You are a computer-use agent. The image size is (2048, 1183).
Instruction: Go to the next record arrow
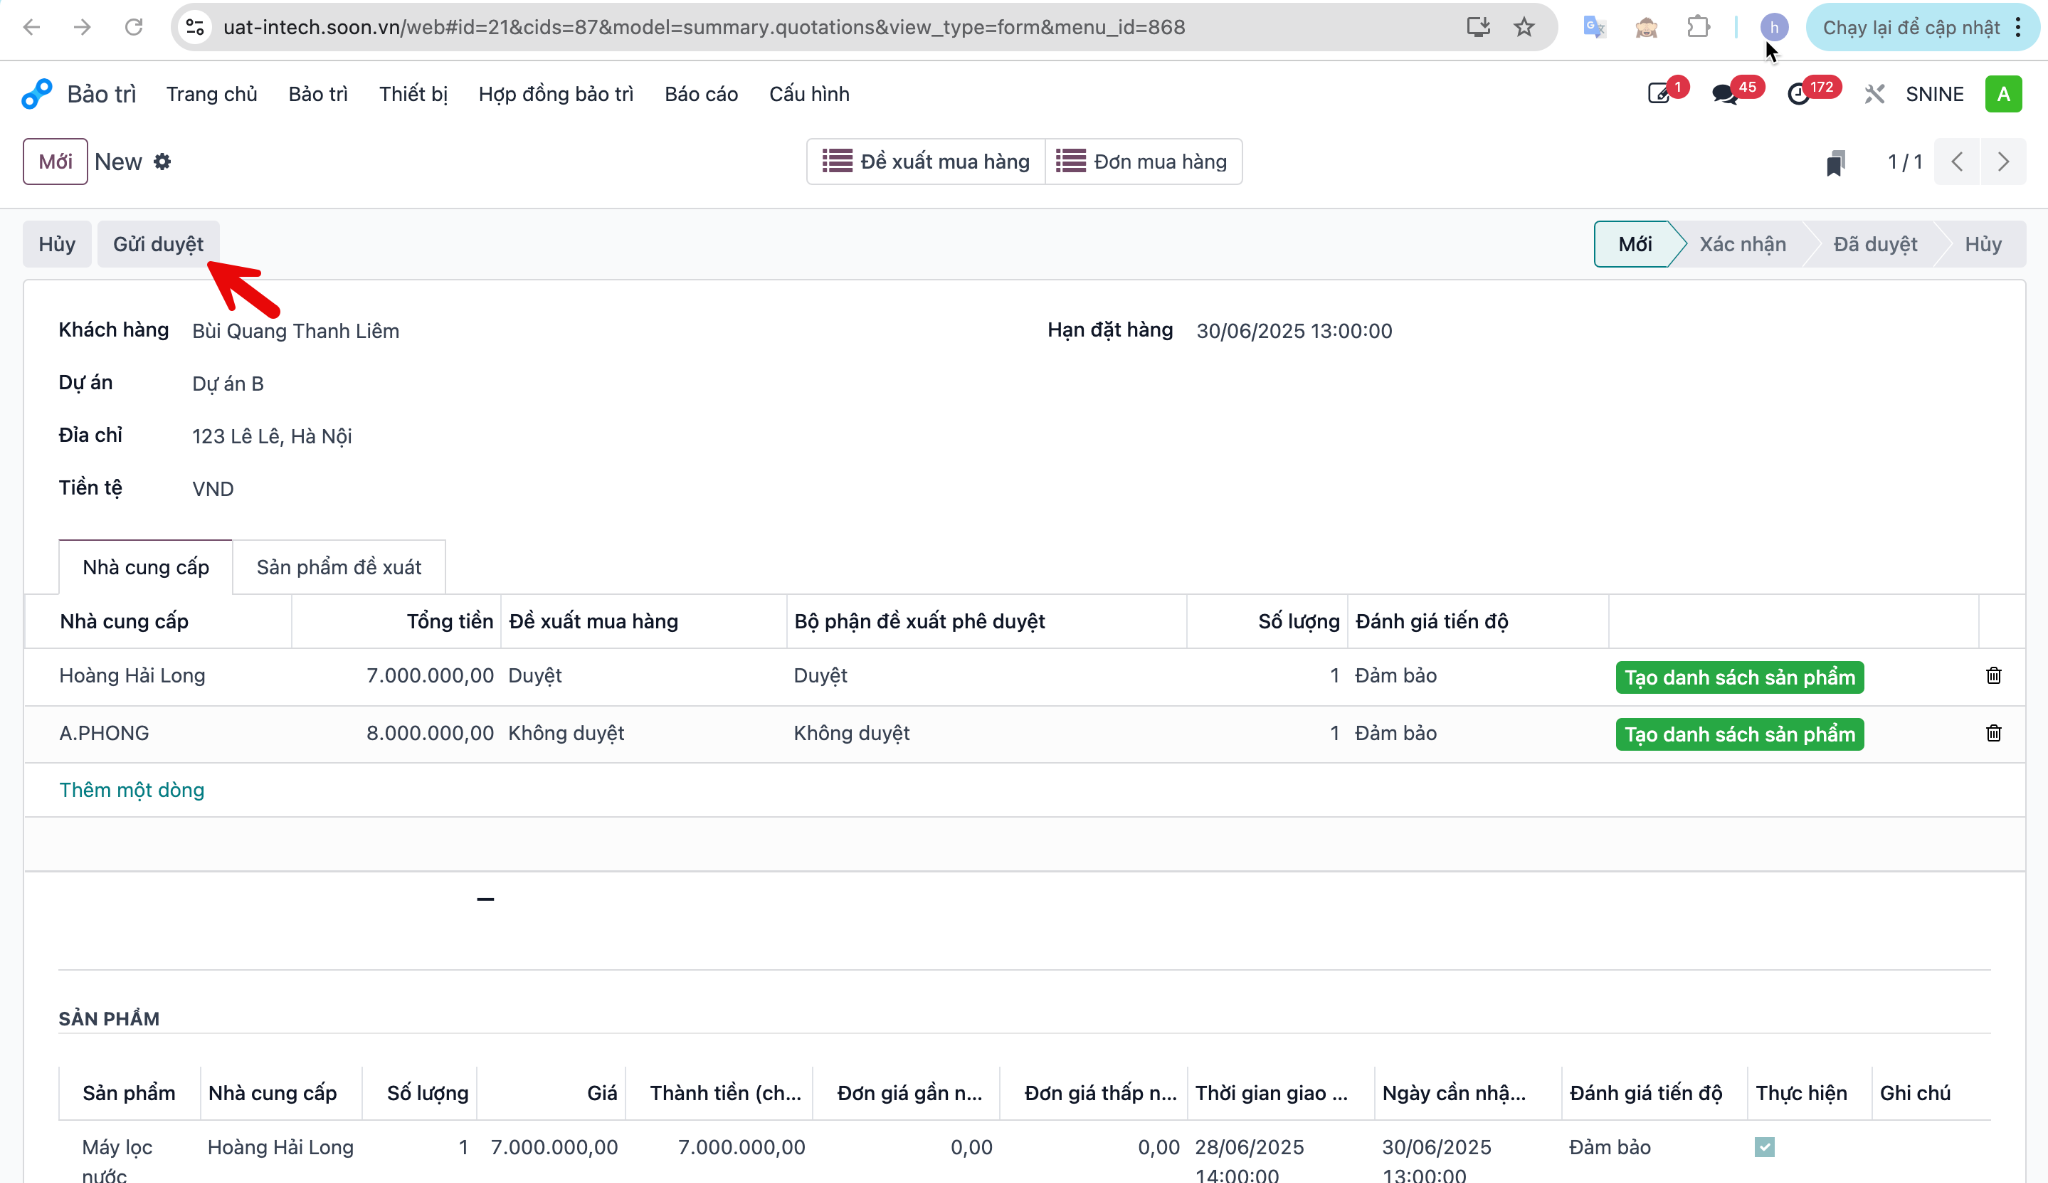[2003, 162]
